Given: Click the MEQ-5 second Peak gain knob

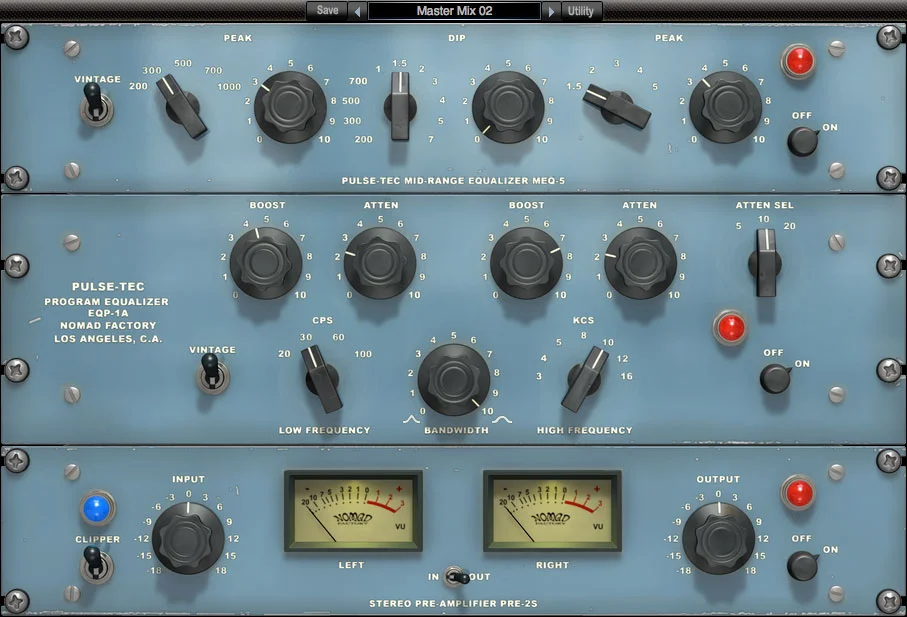Looking at the screenshot, I should [725, 107].
